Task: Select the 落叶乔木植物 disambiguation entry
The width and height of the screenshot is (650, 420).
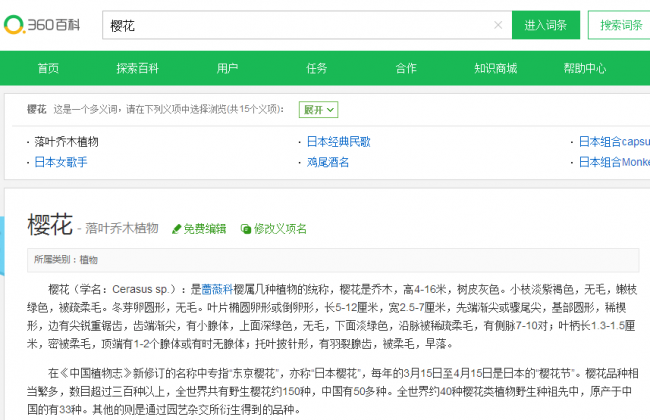Action: point(66,142)
